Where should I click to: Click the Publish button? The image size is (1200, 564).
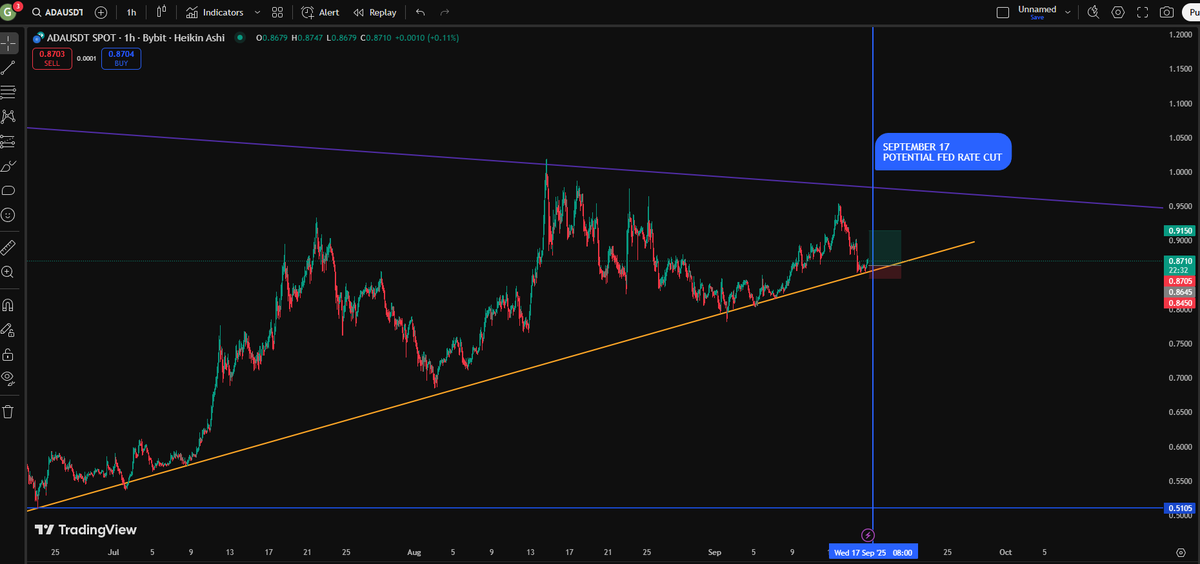click(x=1192, y=12)
